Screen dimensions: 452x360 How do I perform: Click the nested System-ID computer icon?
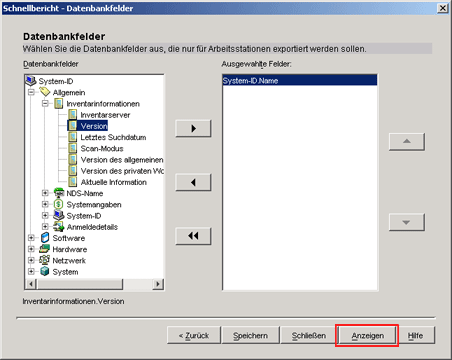(59, 215)
